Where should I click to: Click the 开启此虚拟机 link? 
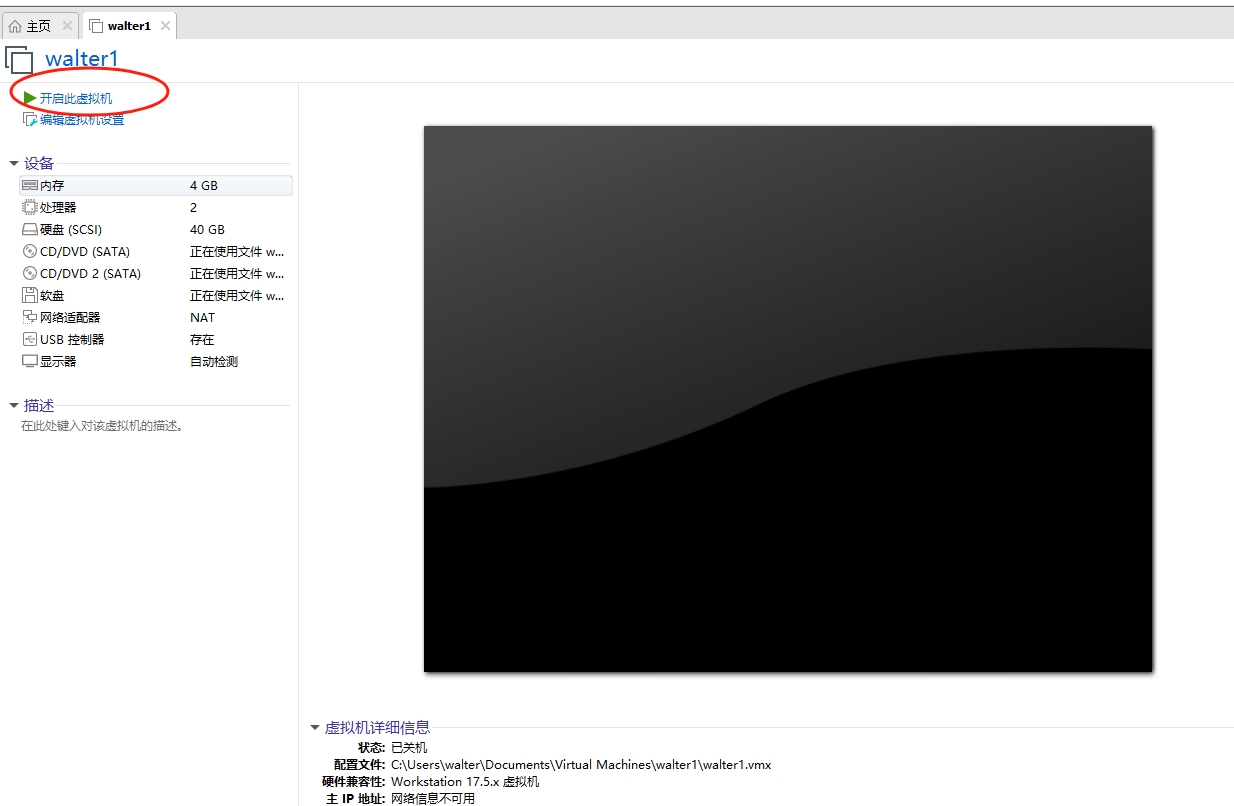point(76,99)
